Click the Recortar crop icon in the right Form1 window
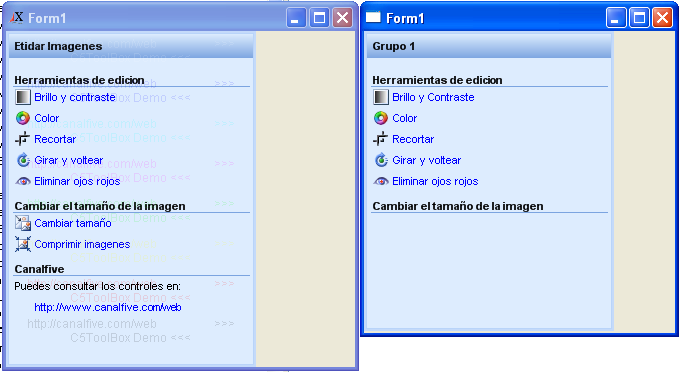The width and height of the screenshot is (680, 372). click(381, 139)
